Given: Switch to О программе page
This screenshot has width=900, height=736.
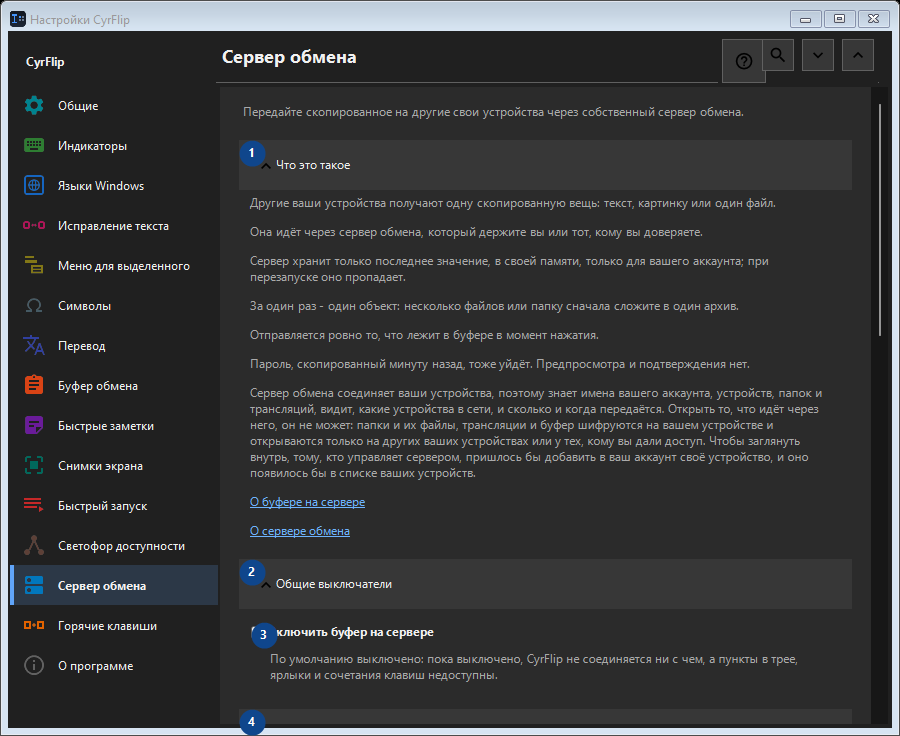Looking at the screenshot, I should click(x=114, y=666).
